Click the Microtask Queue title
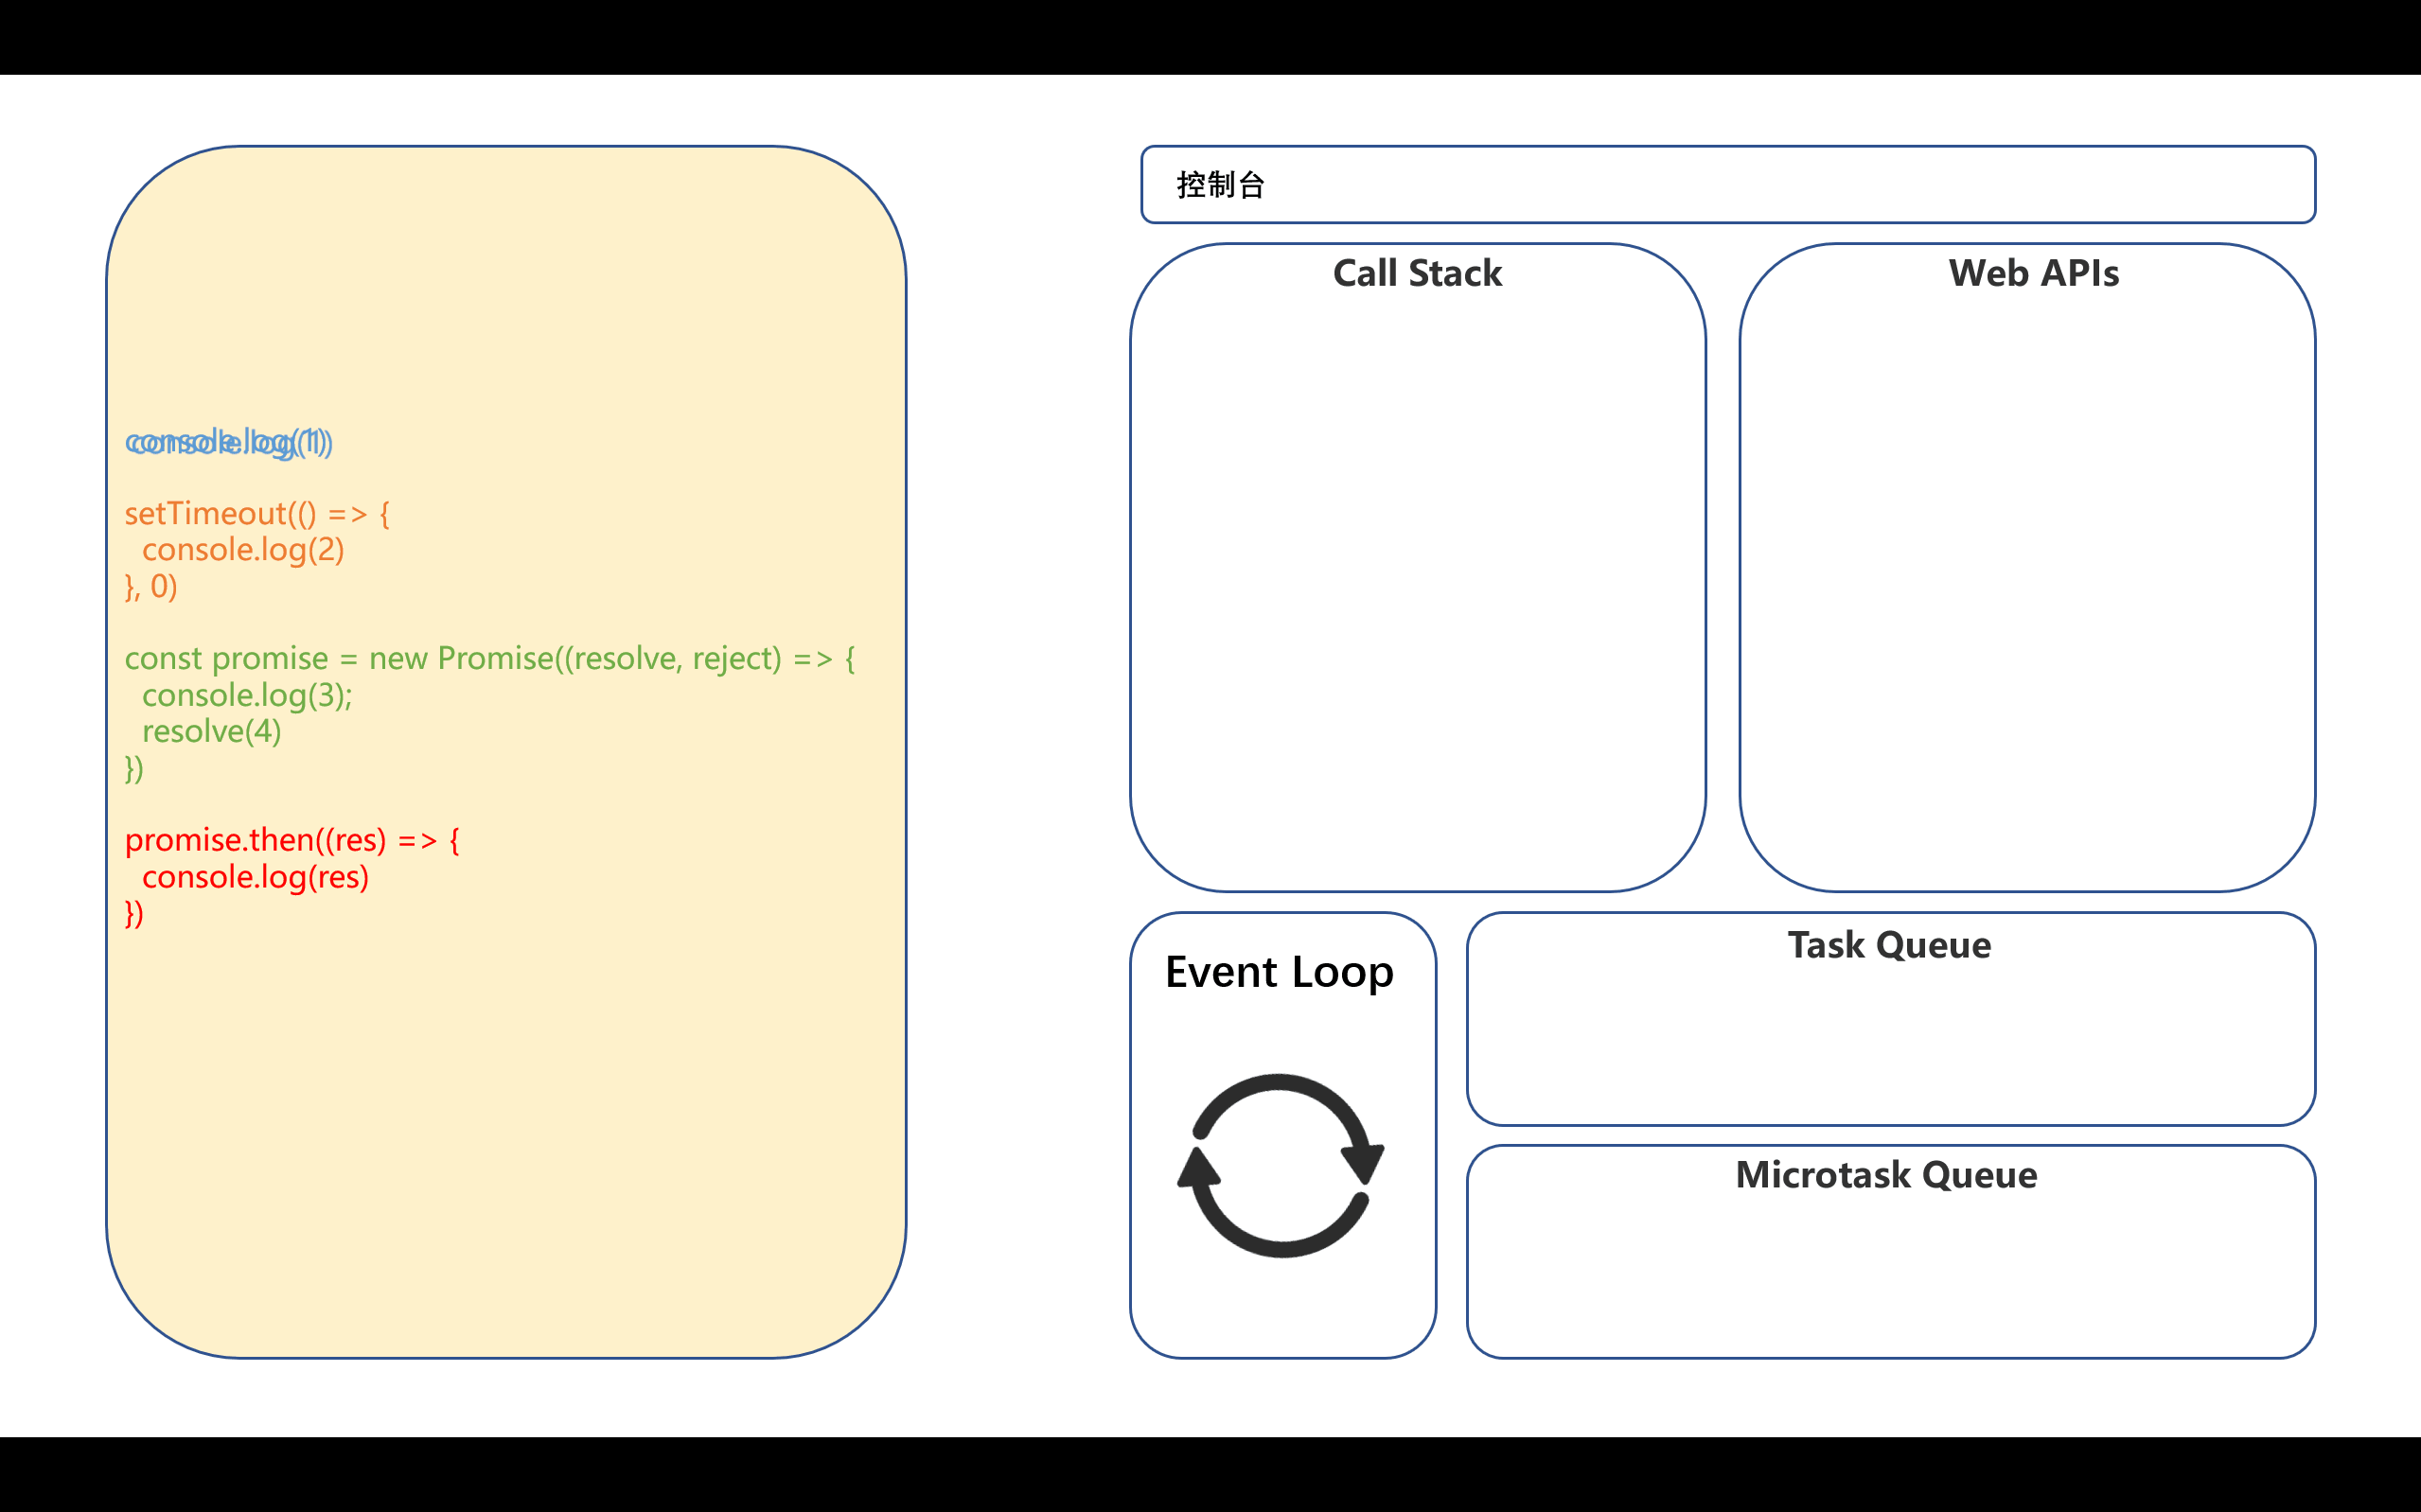 click(x=1887, y=1175)
